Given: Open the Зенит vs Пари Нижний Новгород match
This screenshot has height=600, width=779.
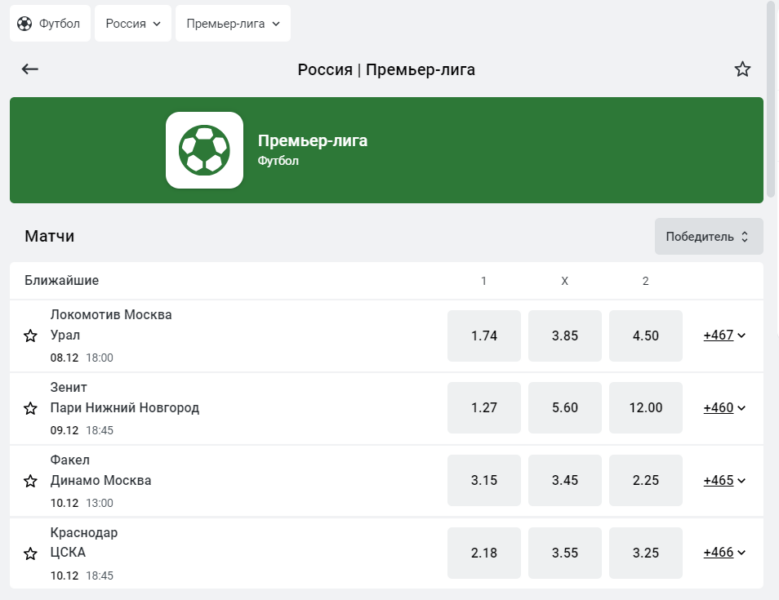Looking at the screenshot, I should (x=125, y=398).
